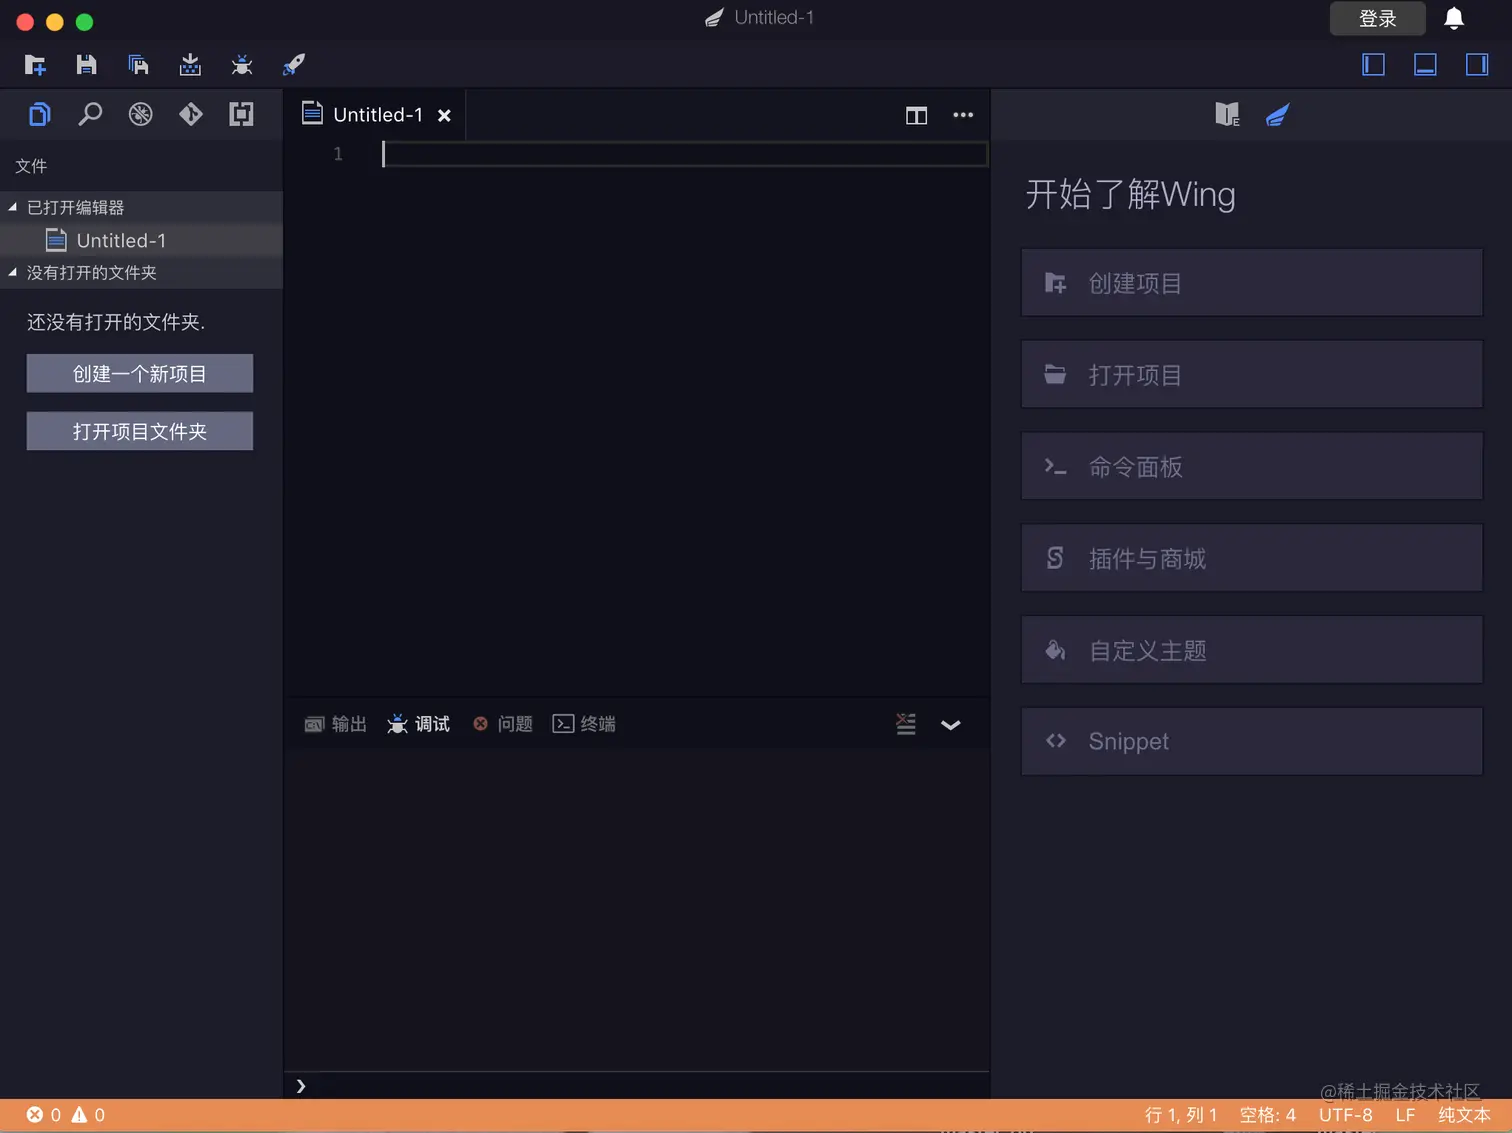
Task: Click the 登录 login button
Action: pos(1377,18)
